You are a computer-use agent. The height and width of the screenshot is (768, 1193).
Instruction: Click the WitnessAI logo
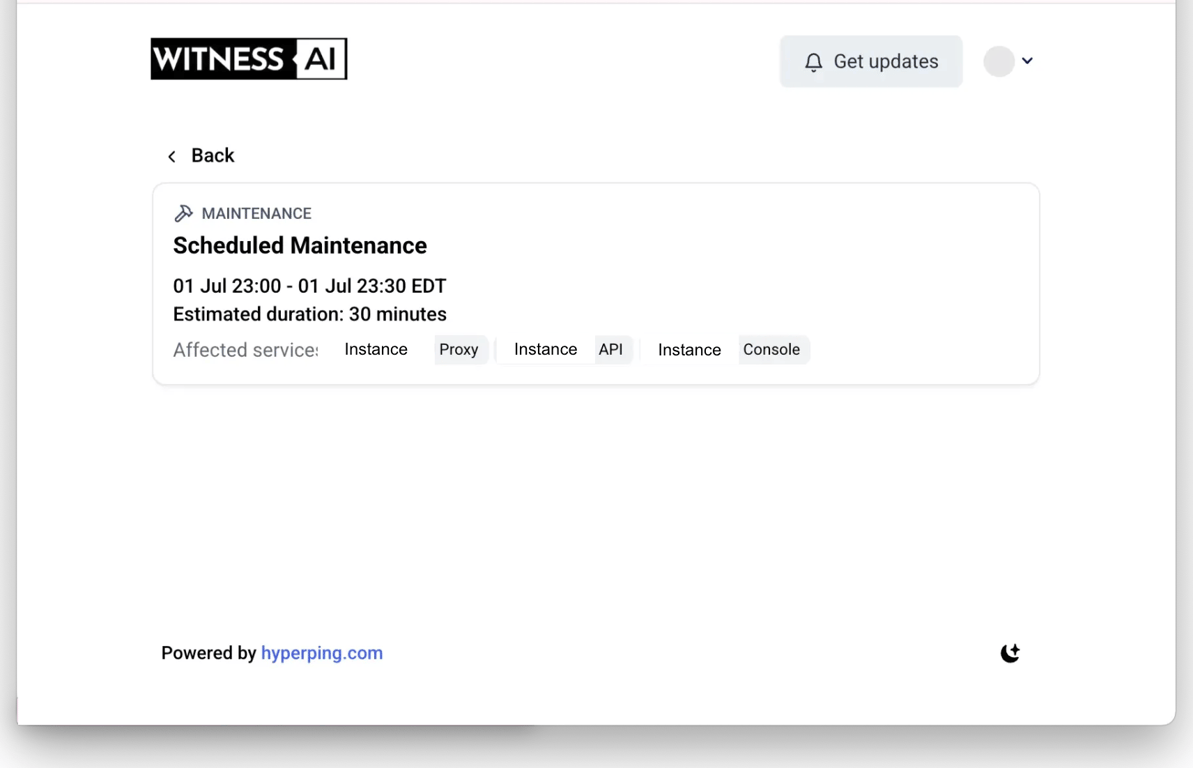pos(249,59)
